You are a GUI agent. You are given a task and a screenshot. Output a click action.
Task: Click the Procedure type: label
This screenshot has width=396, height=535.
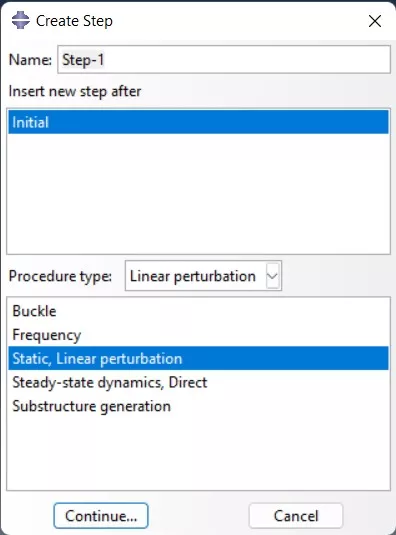coord(60,276)
